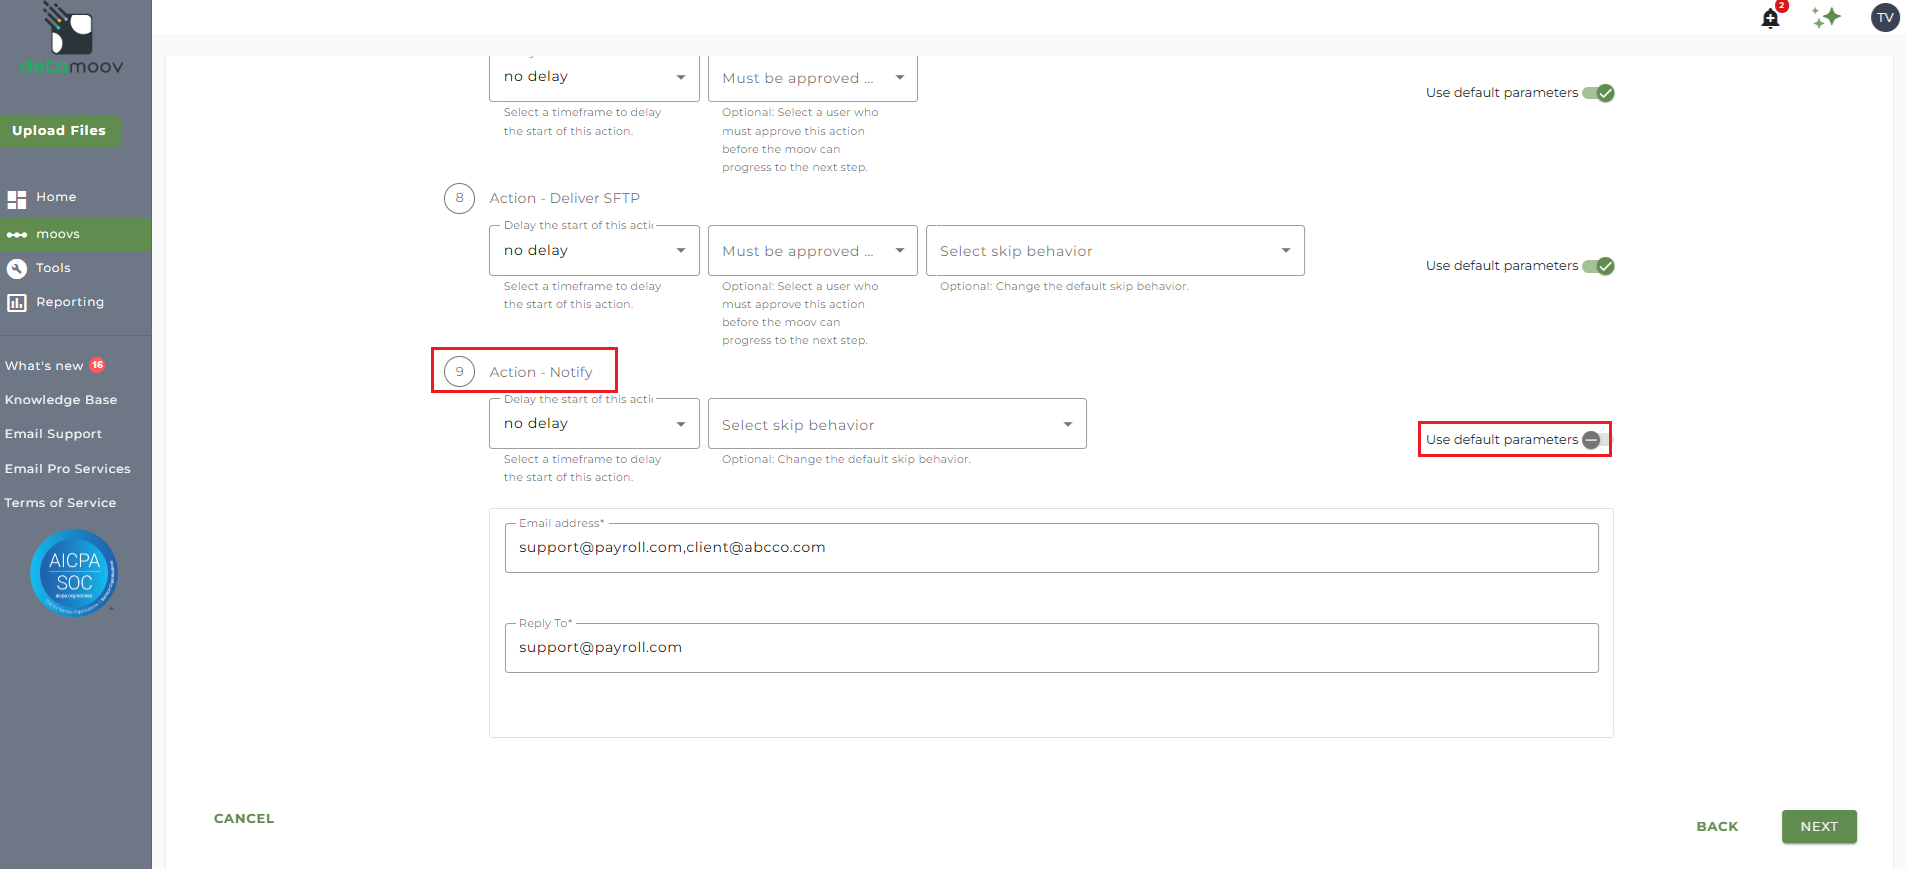Open the Notify action delay dropdown

(x=594, y=424)
